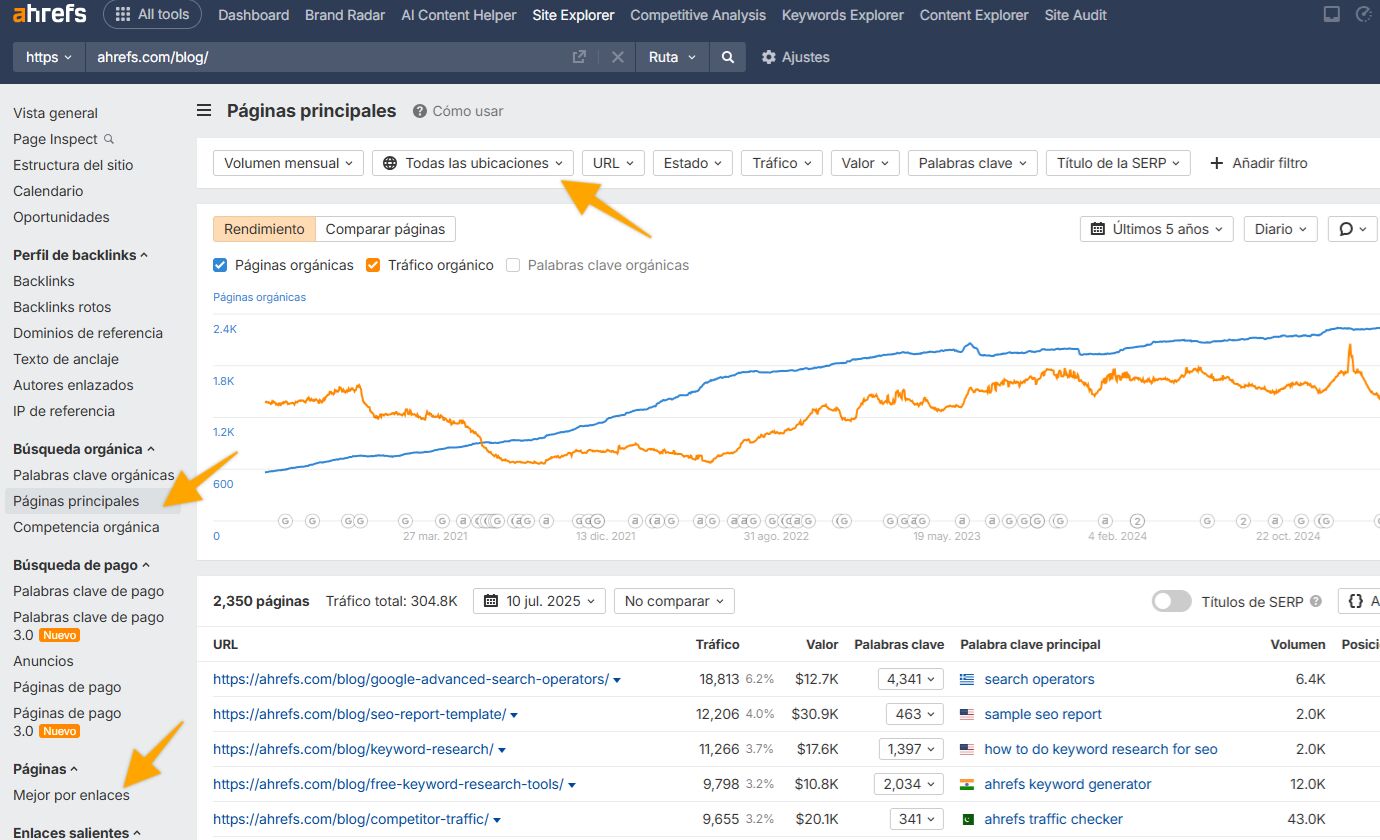Open the Todas las ubicaciones dropdown
Viewport: 1380px width, 840px height.
pyautogui.click(x=473, y=163)
